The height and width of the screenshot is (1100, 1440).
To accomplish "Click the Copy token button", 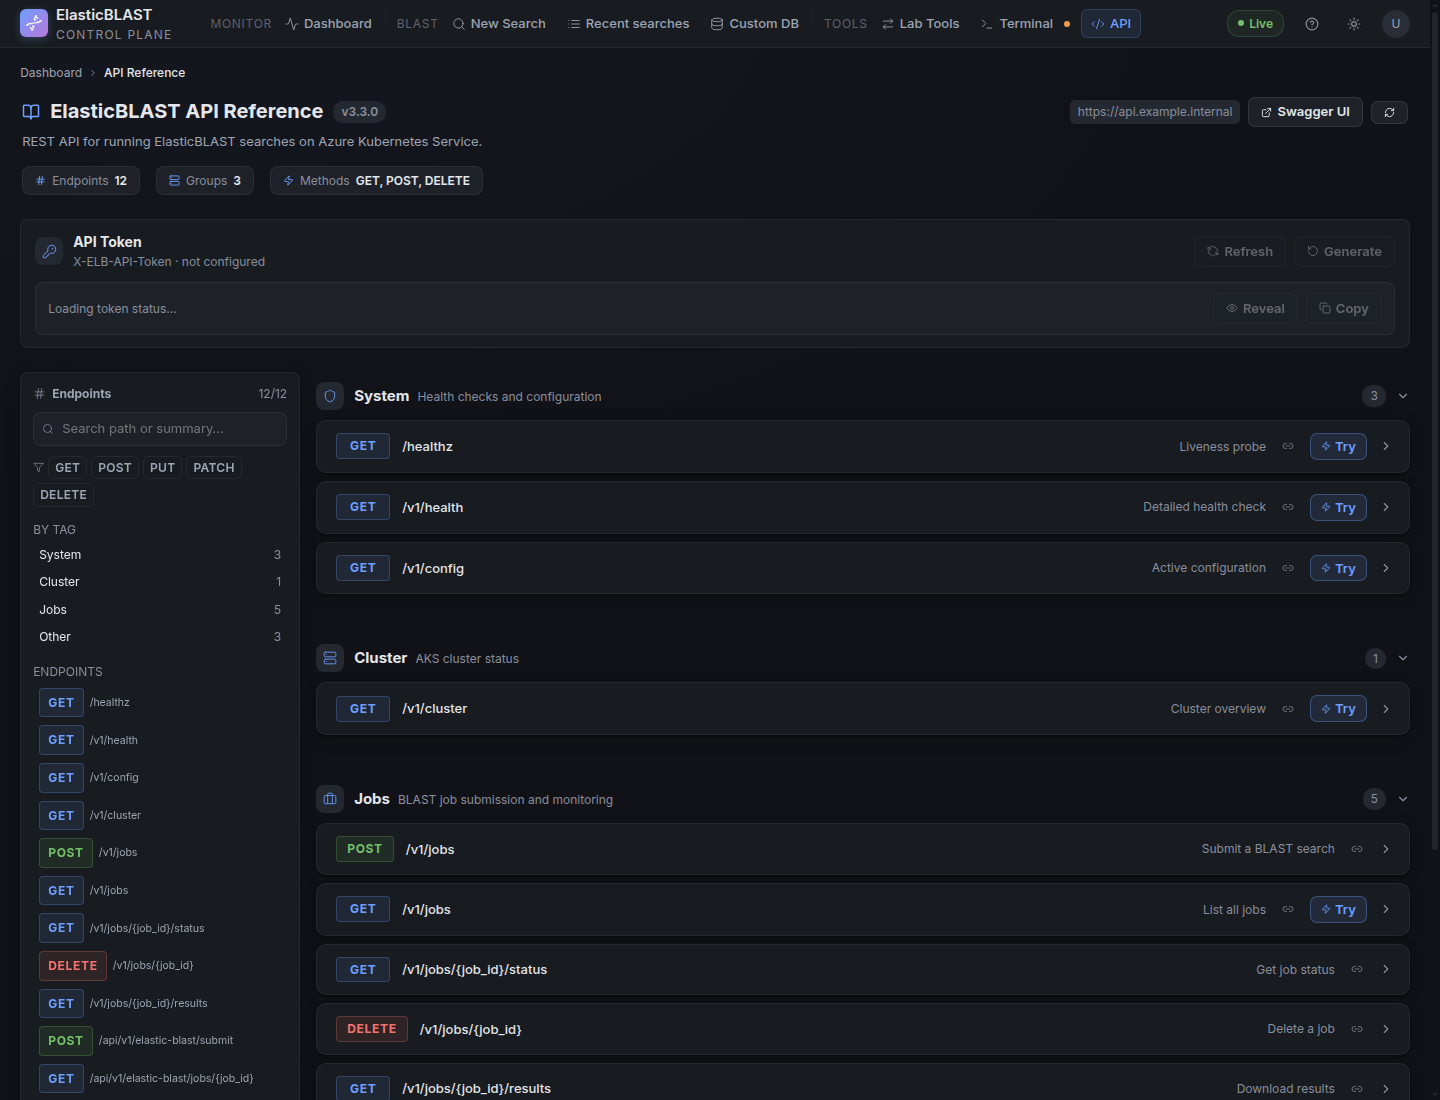I will (x=1344, y=309).
